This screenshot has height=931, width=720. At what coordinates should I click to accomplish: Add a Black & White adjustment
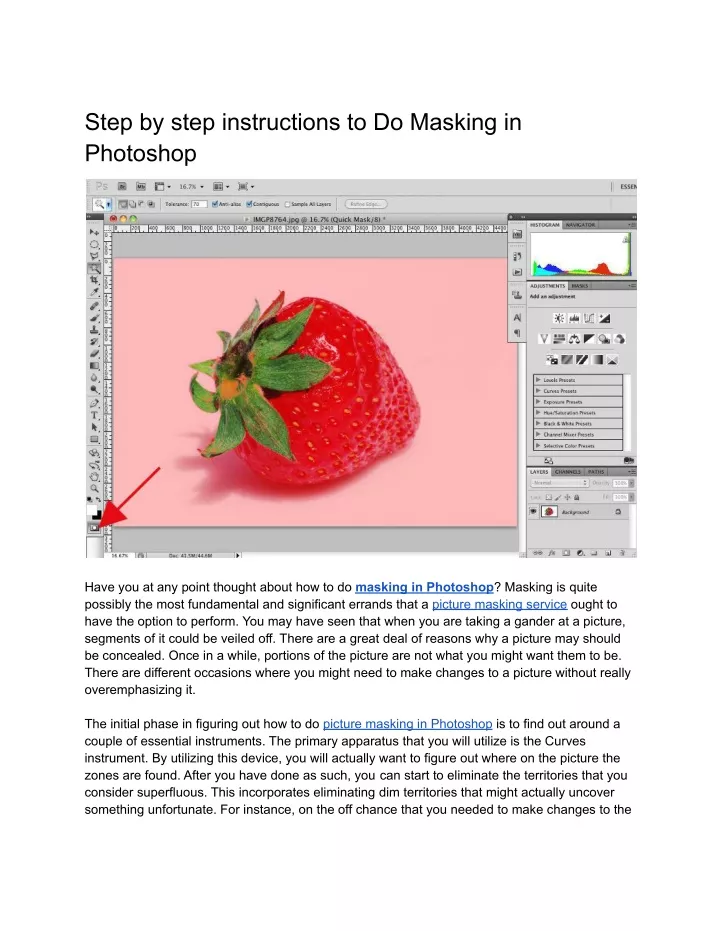589,339
